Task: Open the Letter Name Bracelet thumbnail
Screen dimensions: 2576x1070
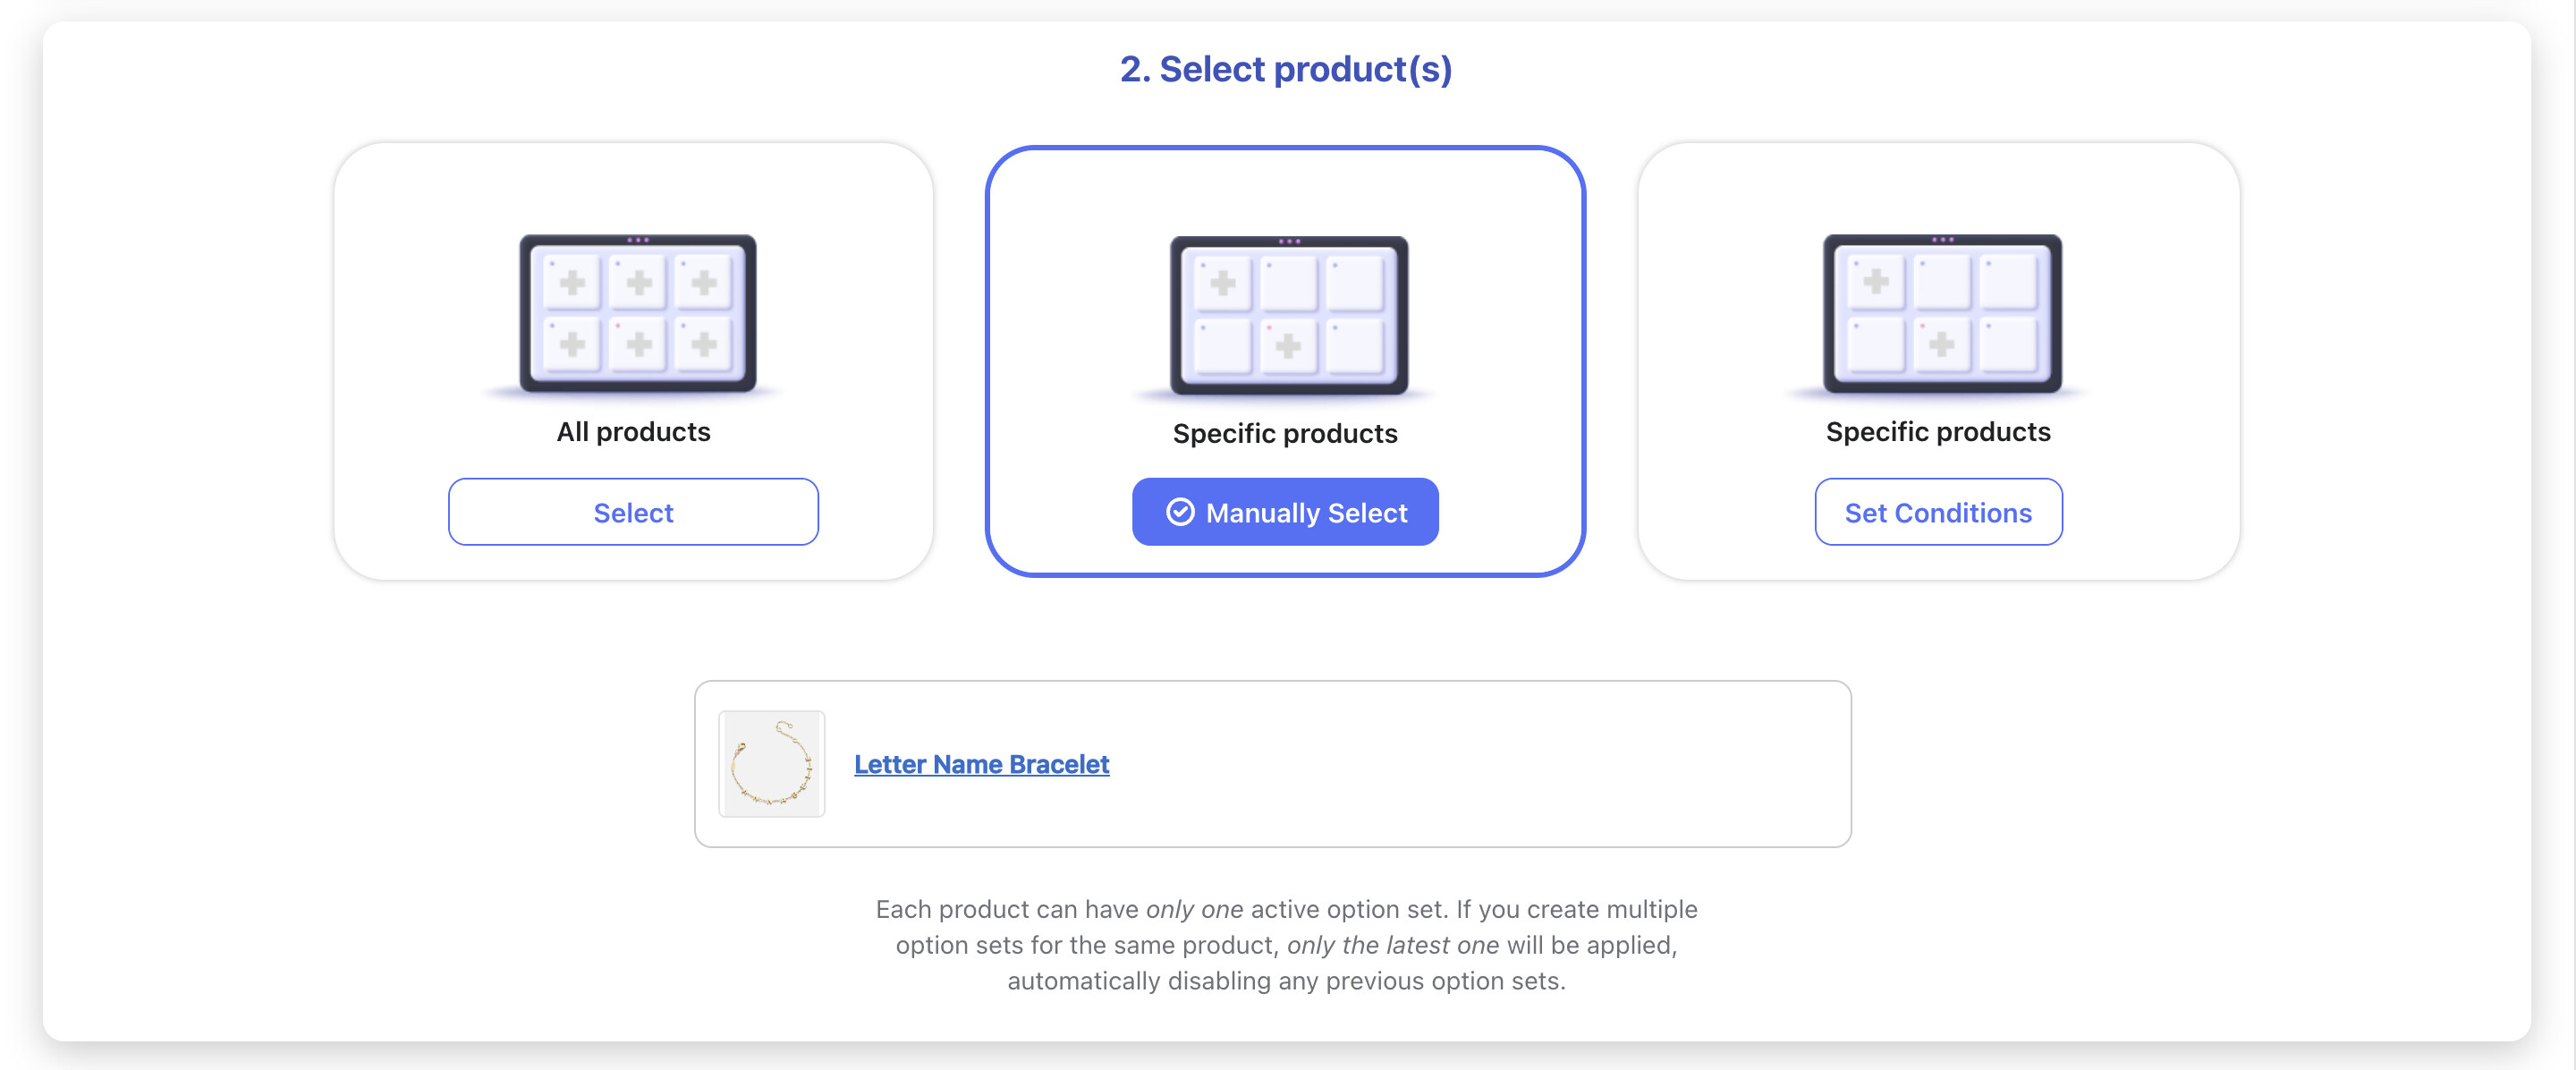Action: (771, 764)
